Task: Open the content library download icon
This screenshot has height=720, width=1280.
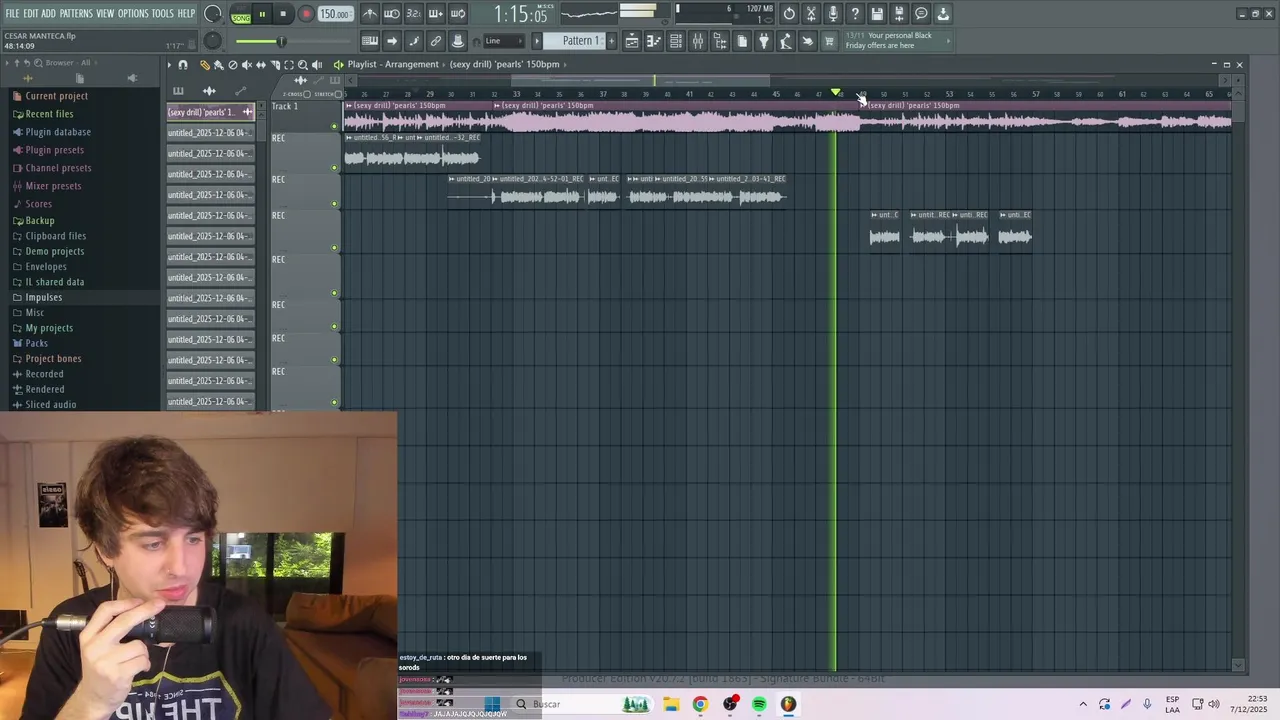Action: click(x=943, y=14)
